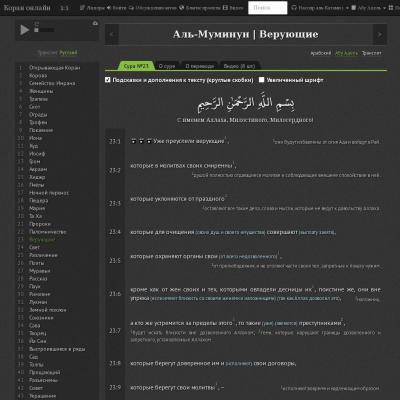Open surah Свет in the sidebar list
Viewport: 400px width, 400px height.
pos(34,247)
